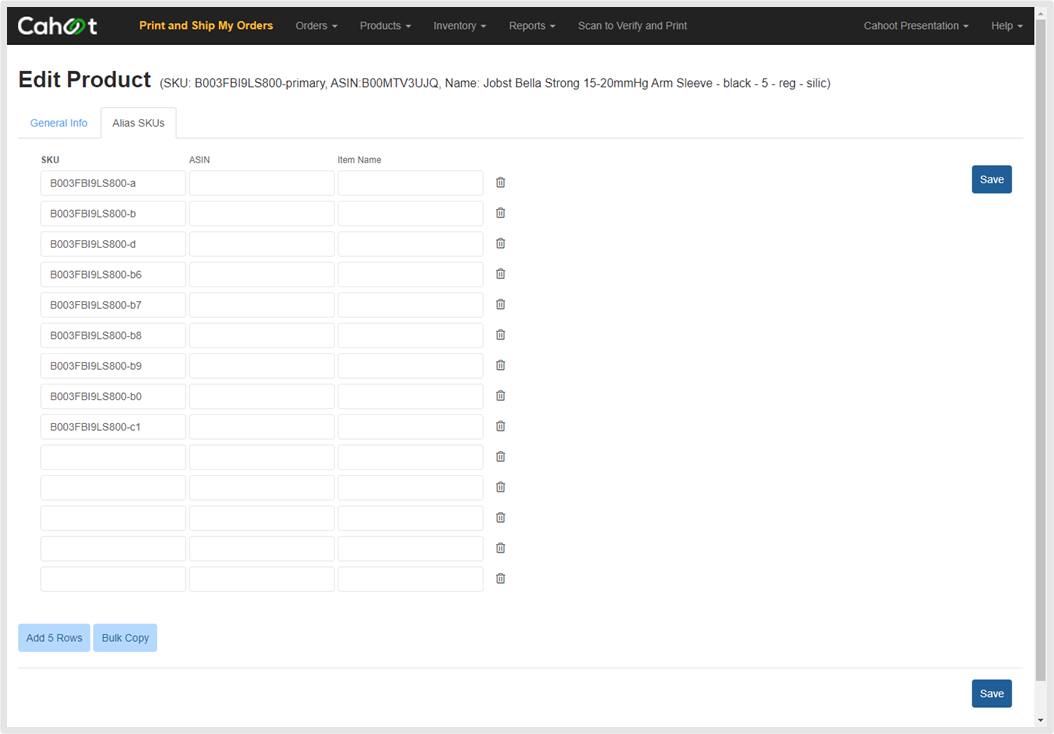
Task: Click the Cahoot logo
Action: (57, 26)
